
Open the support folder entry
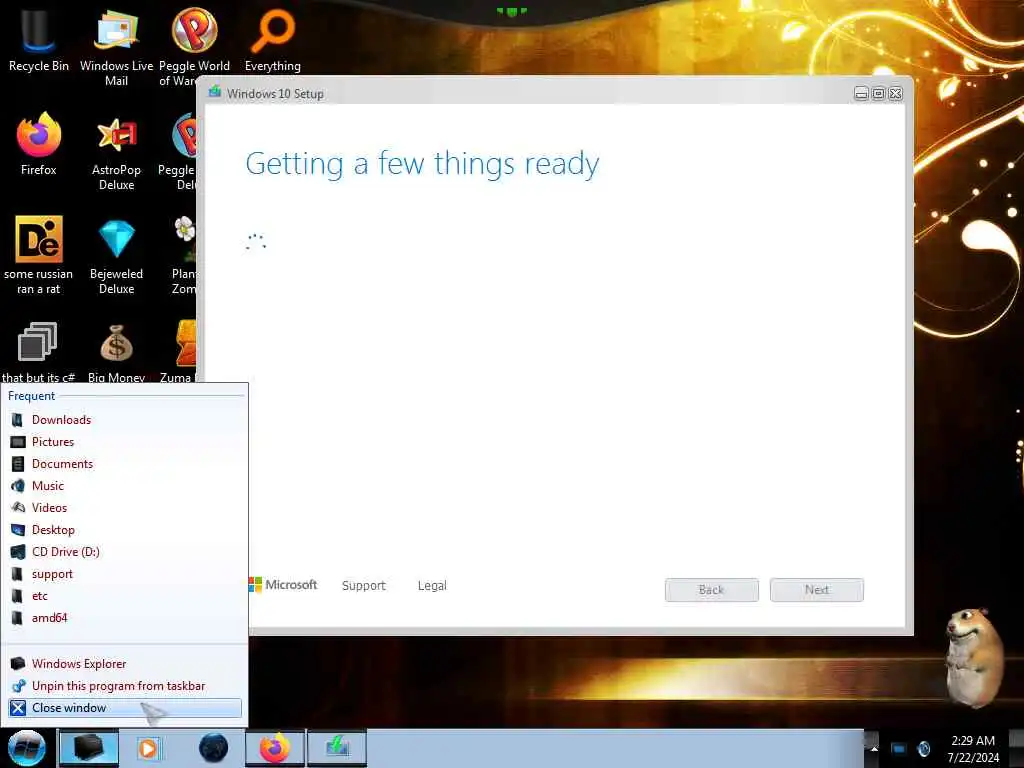coord(124,574)
